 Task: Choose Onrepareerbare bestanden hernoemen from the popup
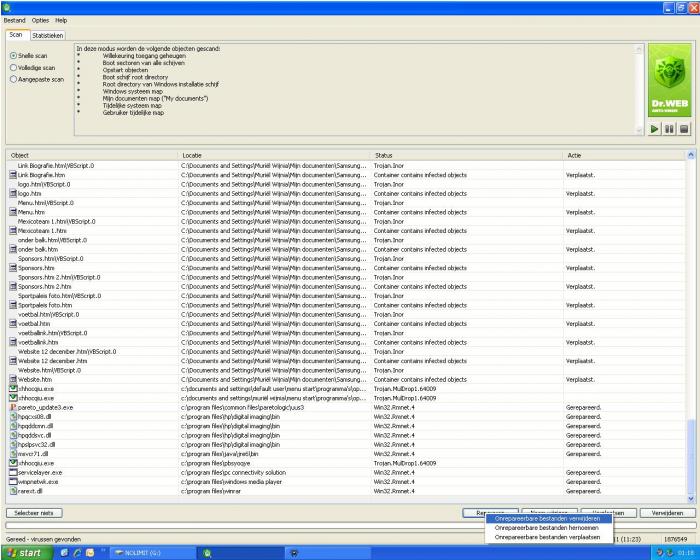click(548, 528)
